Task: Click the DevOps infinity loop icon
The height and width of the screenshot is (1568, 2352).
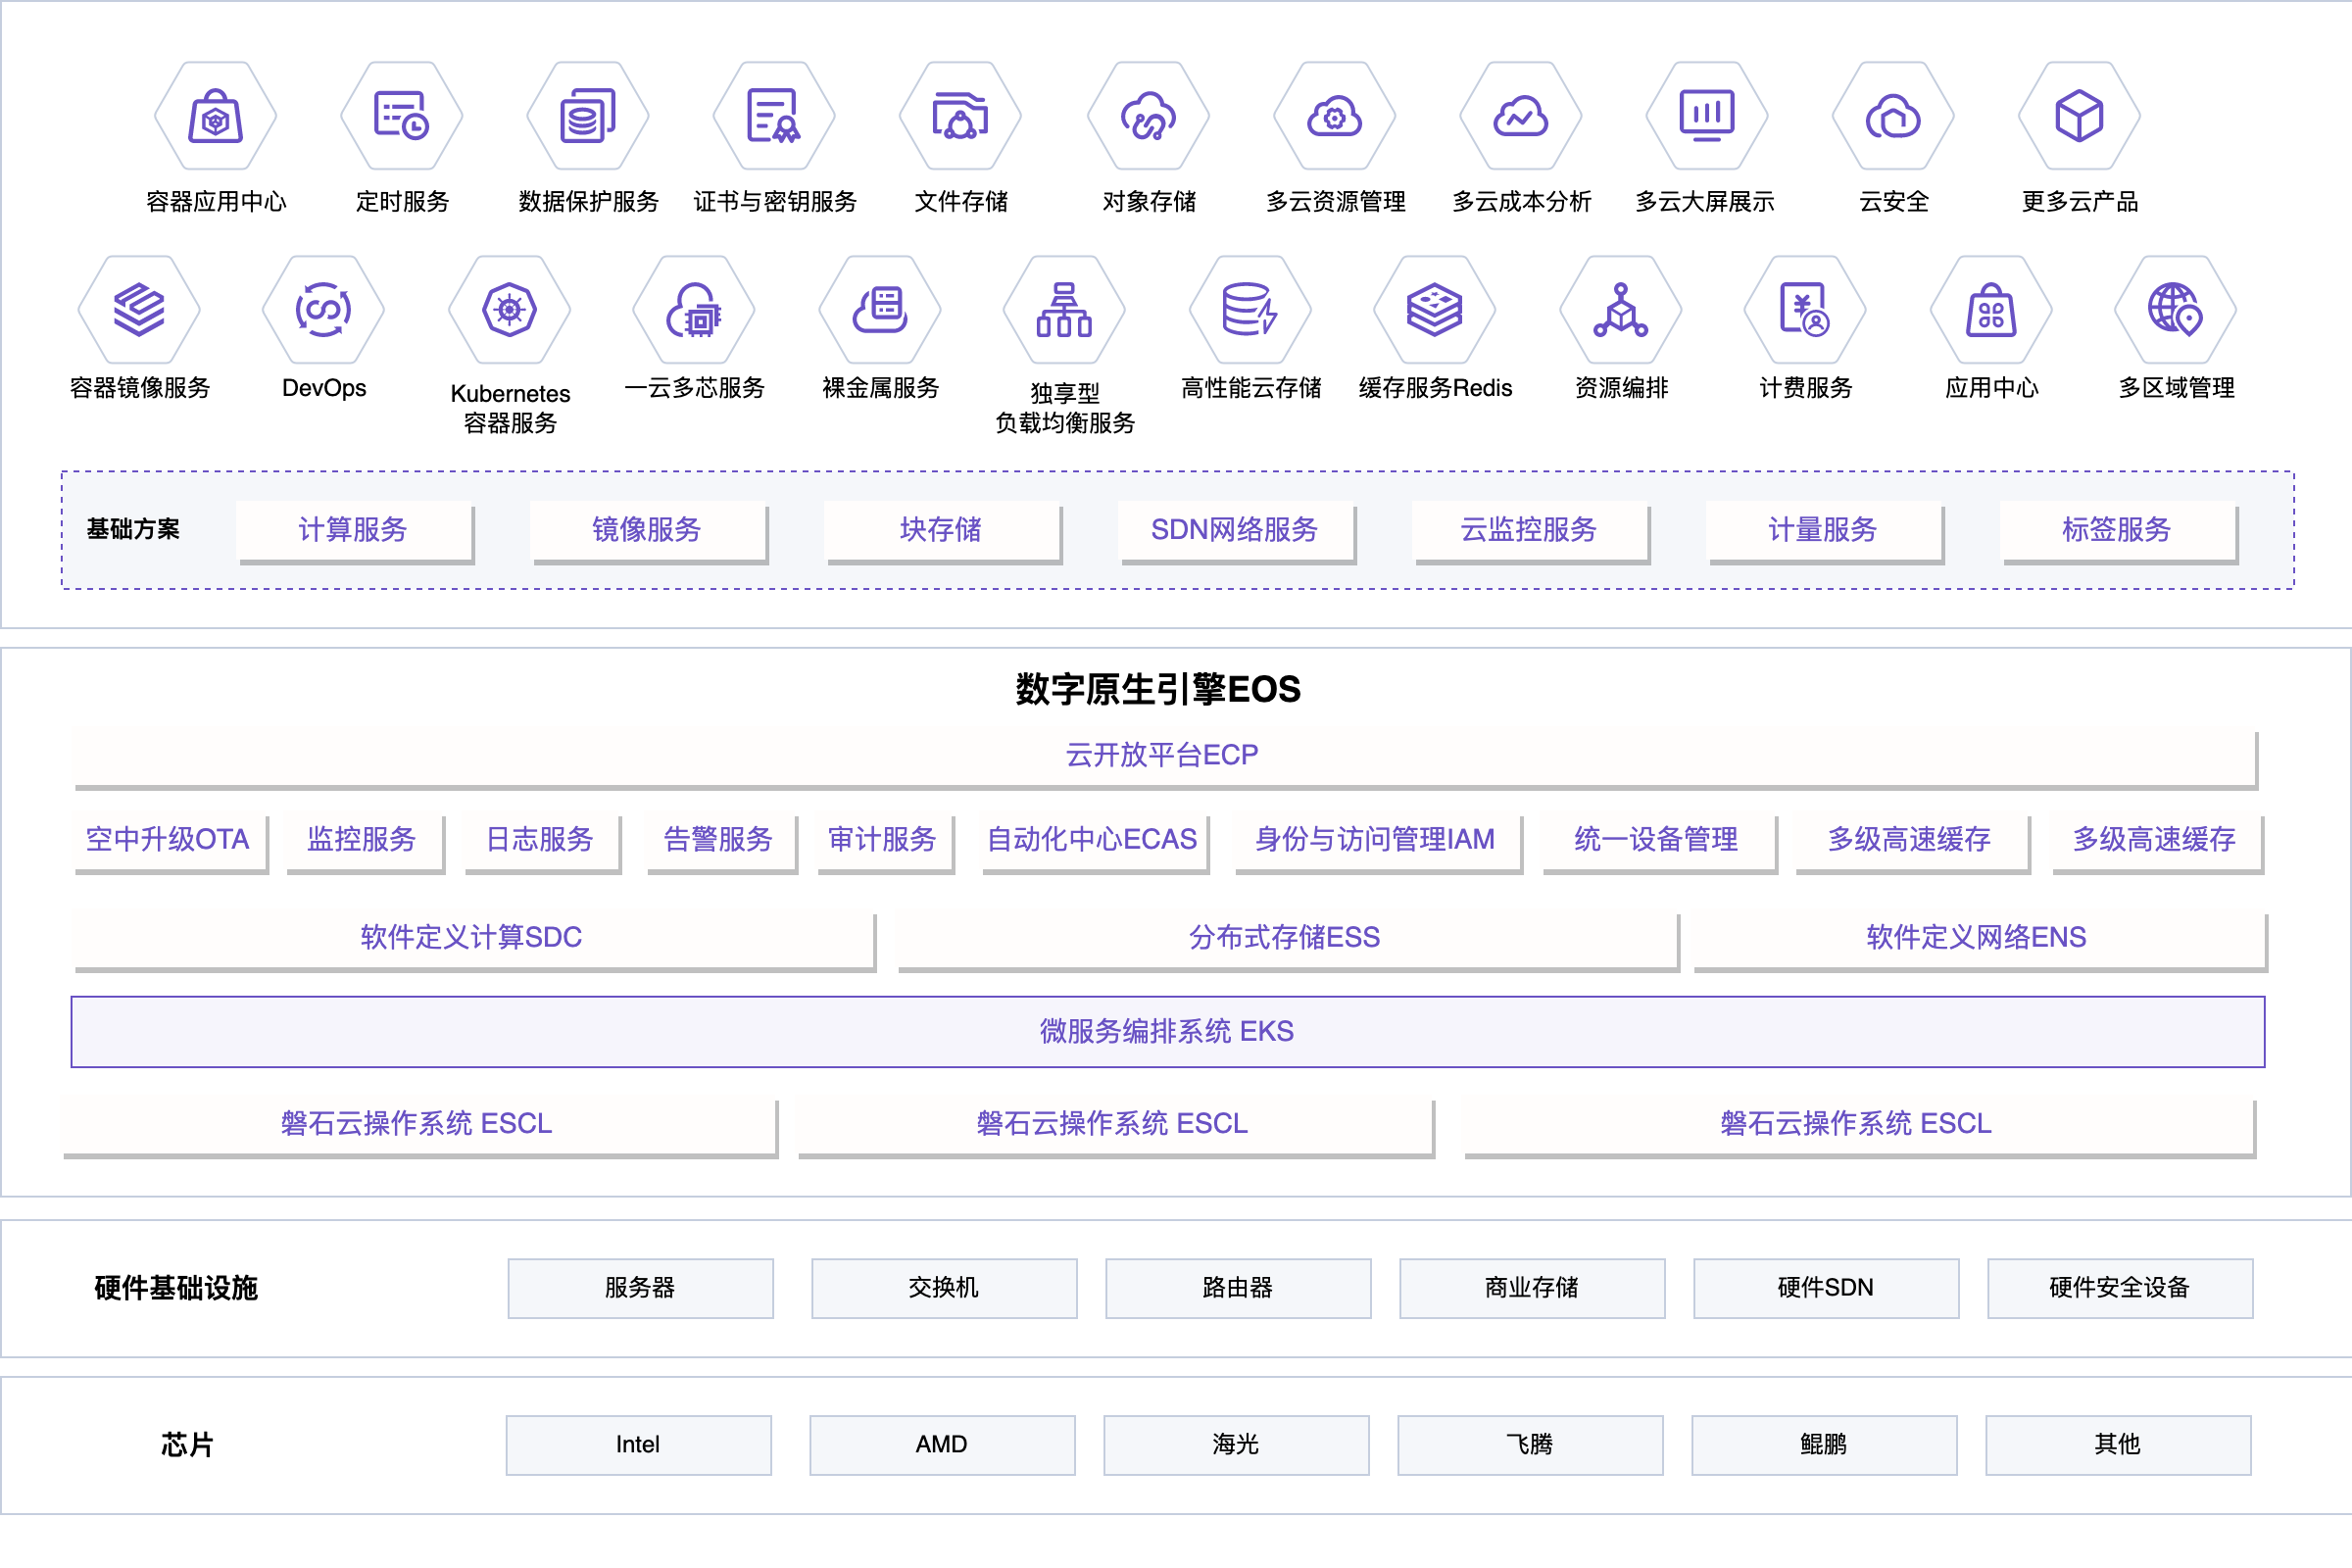Action: 323,310
